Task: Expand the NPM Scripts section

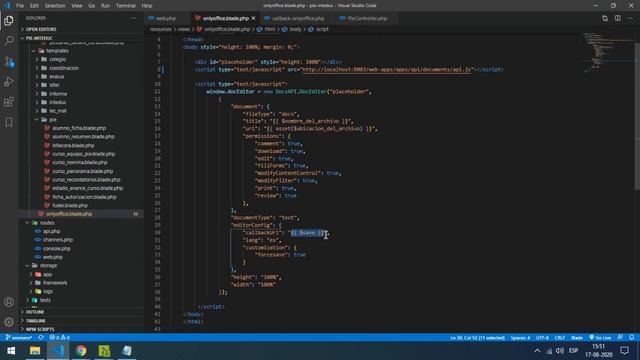Action: 40,329
